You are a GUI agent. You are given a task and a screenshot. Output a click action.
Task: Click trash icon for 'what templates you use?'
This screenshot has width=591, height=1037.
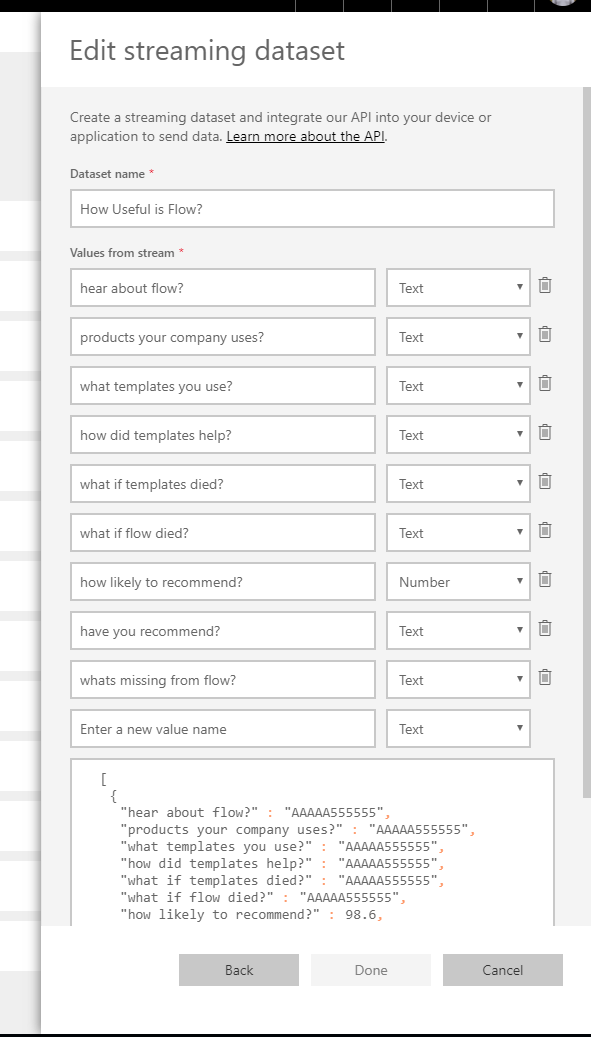545,383
